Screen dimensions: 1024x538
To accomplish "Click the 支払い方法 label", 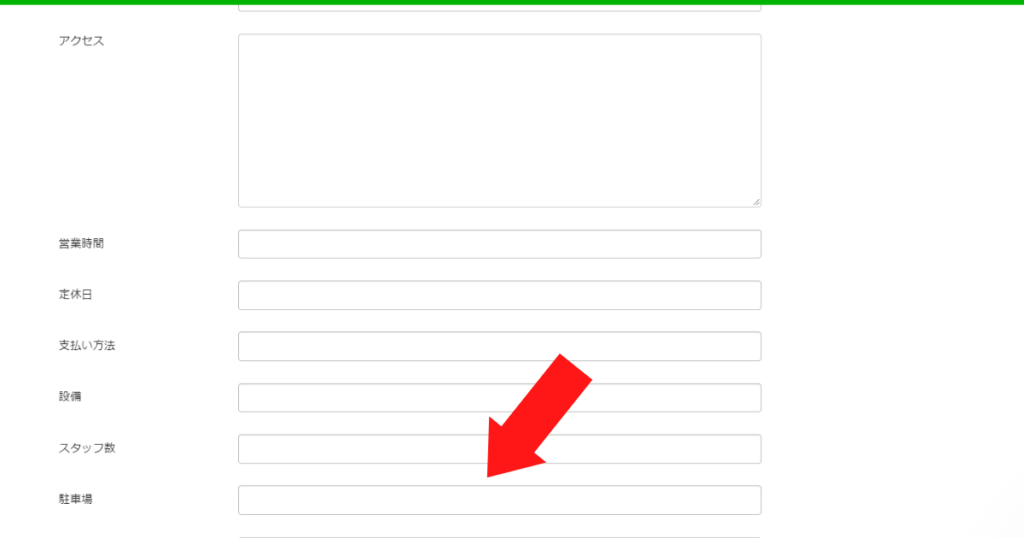I will coord(87,345).
